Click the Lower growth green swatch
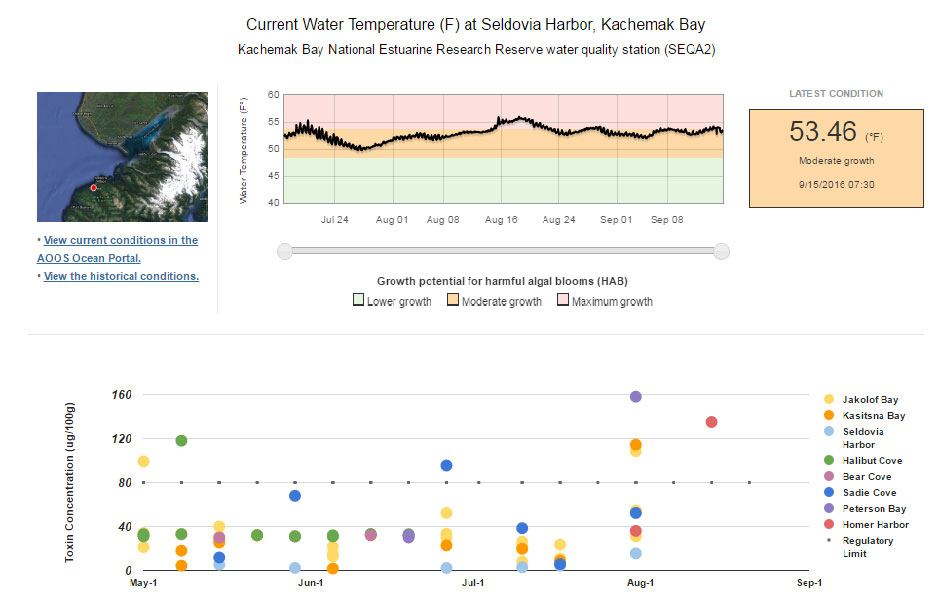938x610 pixels. 359,301
